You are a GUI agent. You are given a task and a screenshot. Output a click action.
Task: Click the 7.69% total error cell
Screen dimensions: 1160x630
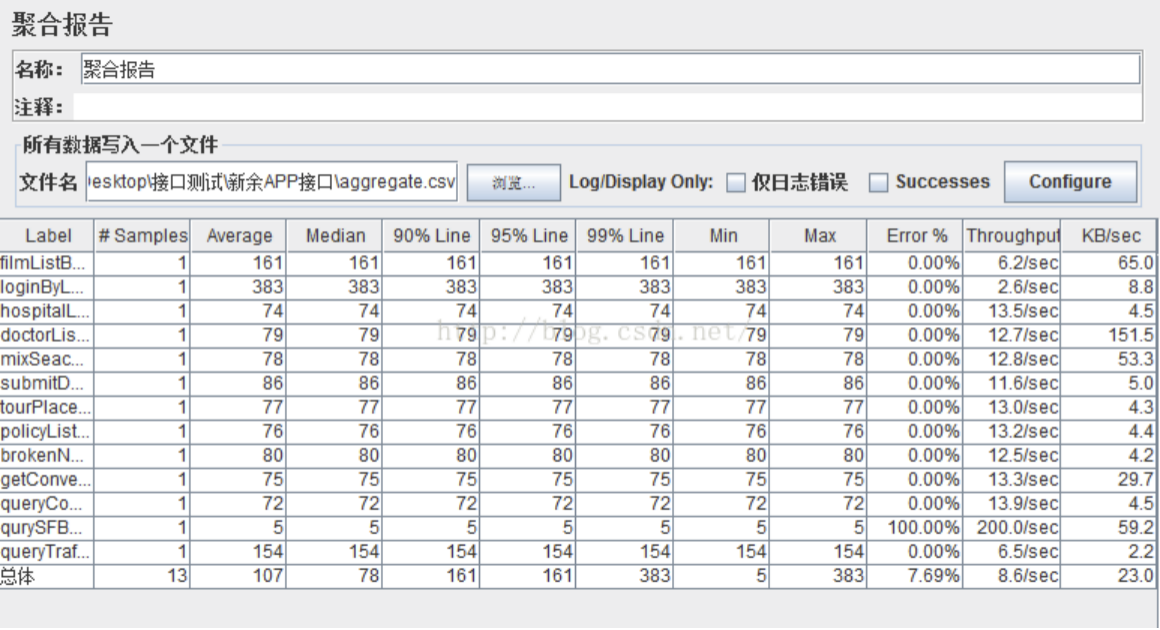[x=915, y=576]
